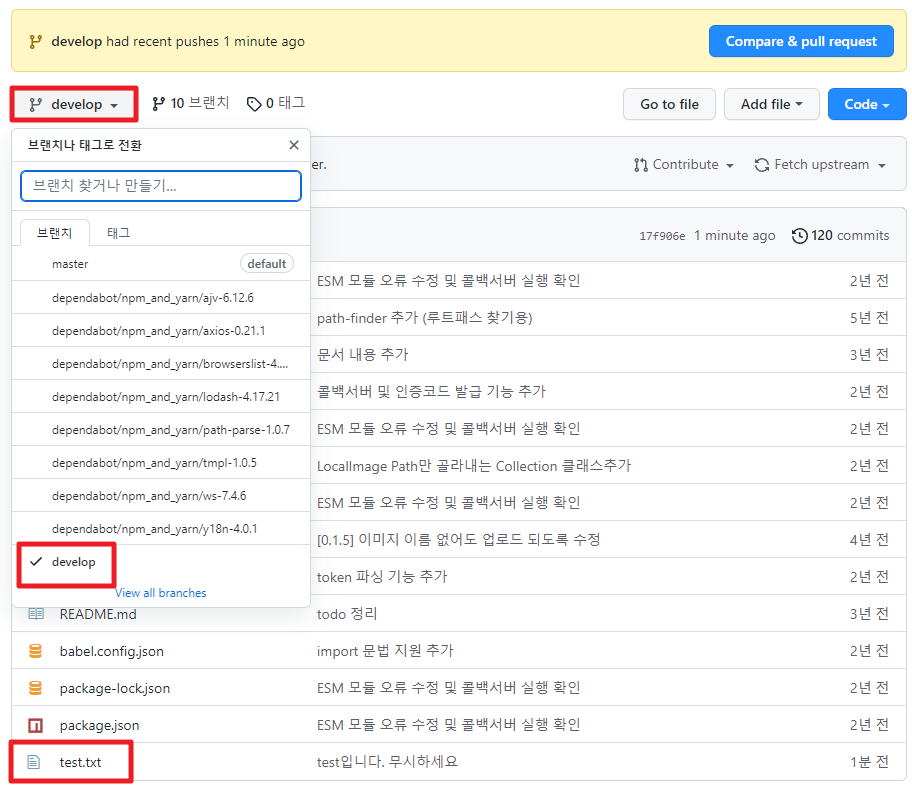Open package-lock.json file
912x787 pixels.
[x=115, y=689]
